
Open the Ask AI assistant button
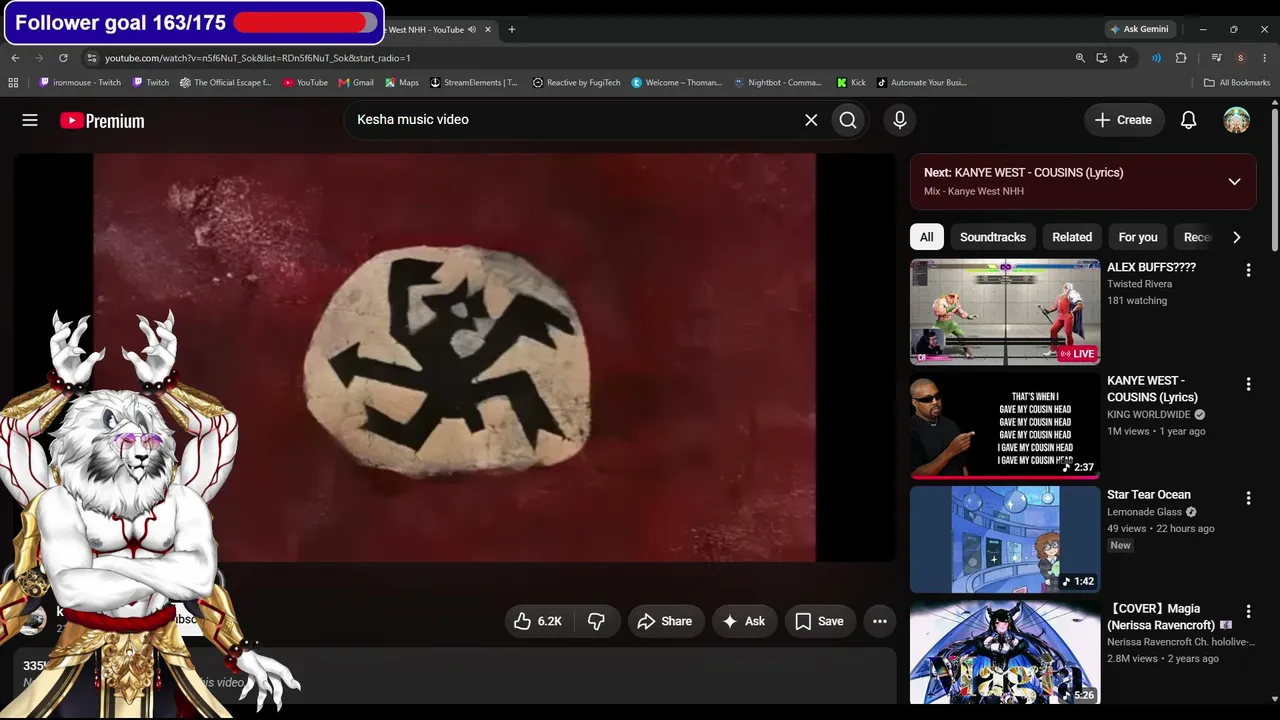(x=743, y=621)
